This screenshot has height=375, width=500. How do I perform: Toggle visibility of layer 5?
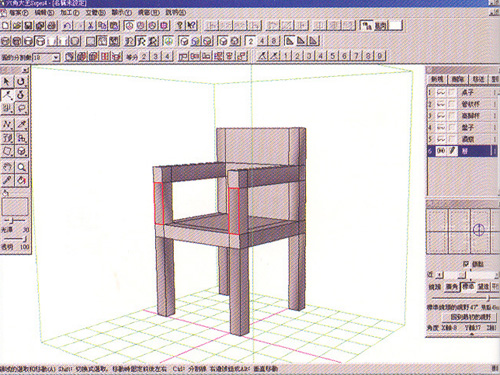coord(441,139)
